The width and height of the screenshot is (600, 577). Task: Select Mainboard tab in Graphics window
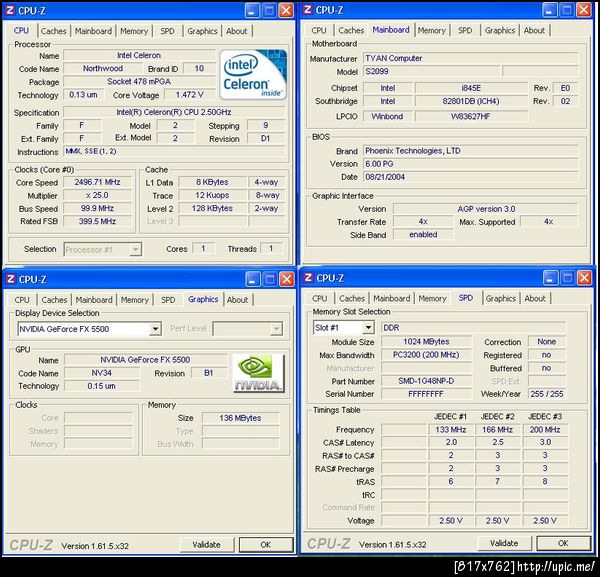pos(94,300)
